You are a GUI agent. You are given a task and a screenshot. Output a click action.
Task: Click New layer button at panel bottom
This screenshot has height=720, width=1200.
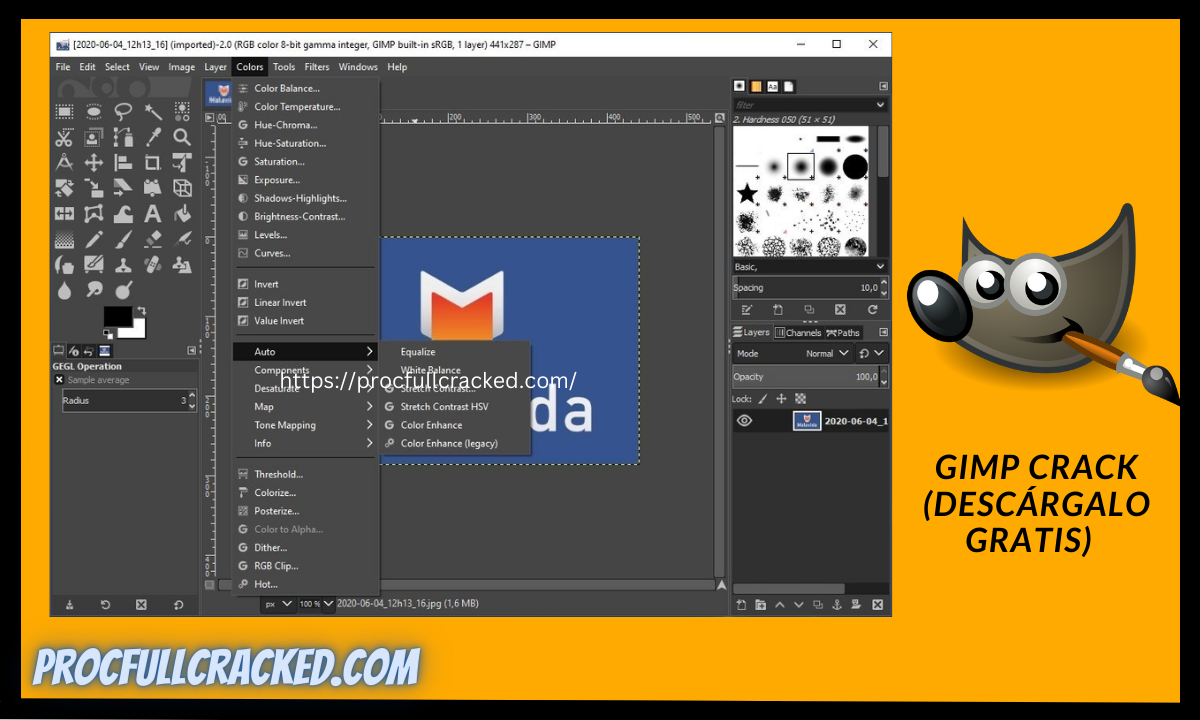741,604
